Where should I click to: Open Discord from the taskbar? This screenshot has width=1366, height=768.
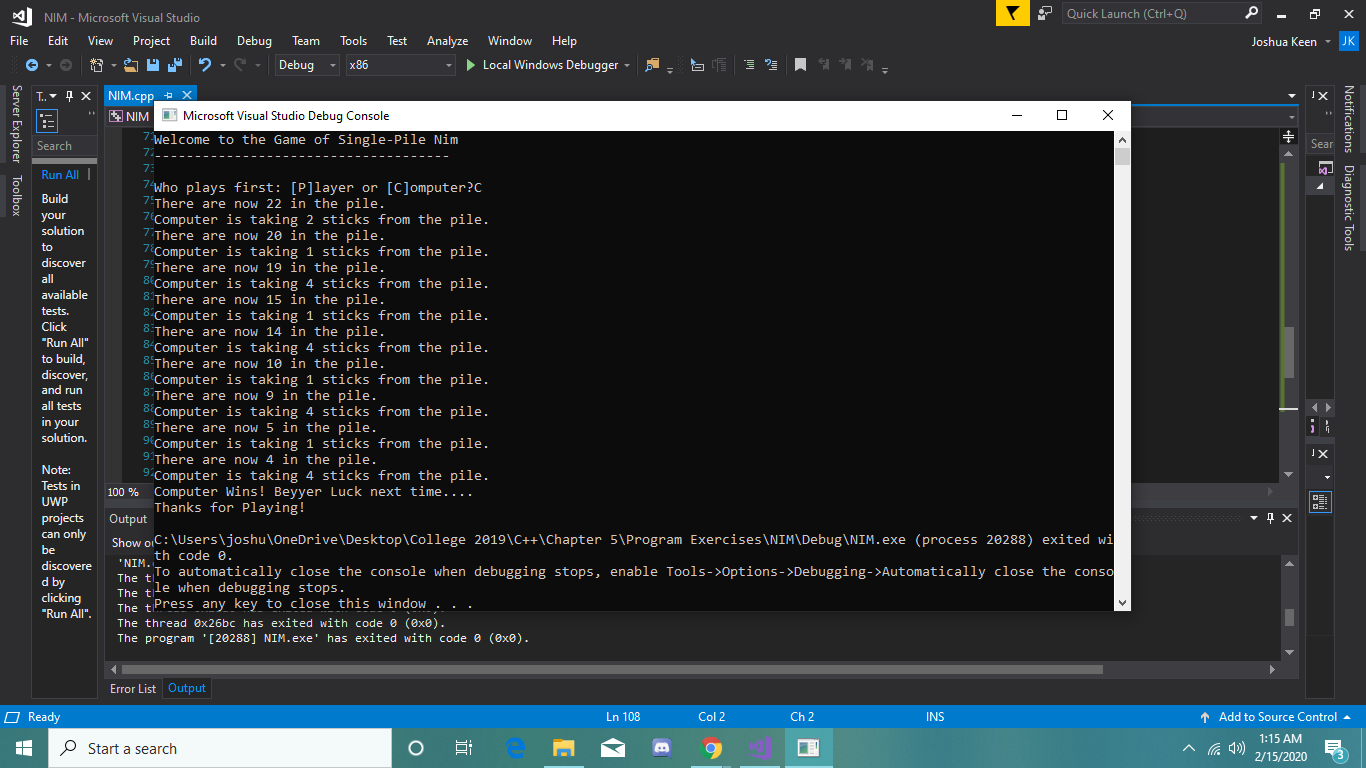tap(662, 747)
